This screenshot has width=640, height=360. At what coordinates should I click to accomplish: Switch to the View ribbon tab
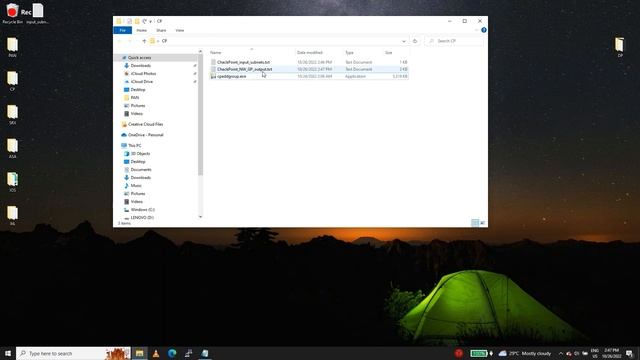(180, 30)
